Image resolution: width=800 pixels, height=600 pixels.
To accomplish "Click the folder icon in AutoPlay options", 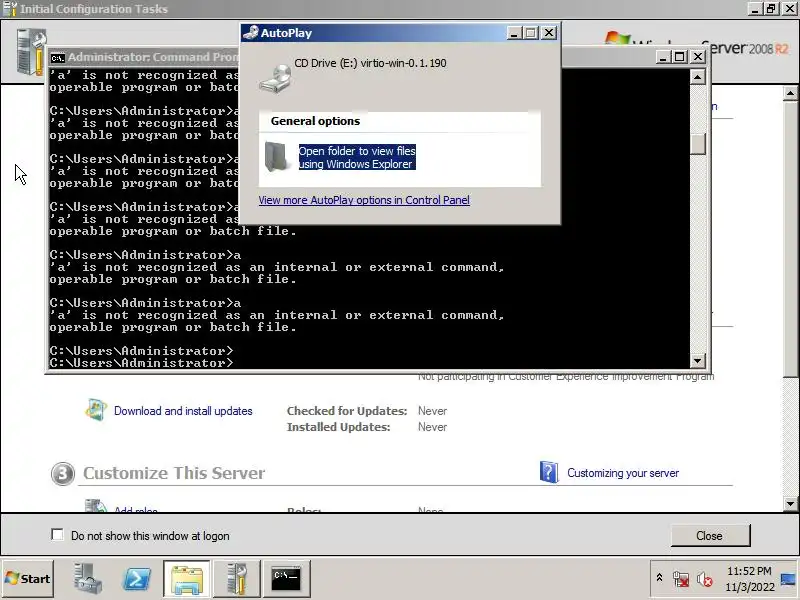I will click(276, 157).
